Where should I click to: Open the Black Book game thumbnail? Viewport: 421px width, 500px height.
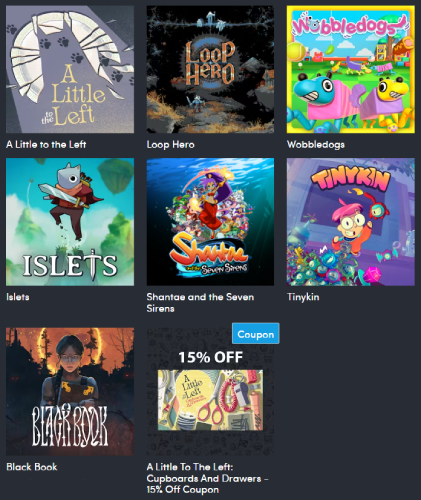[x=70, y=391]
